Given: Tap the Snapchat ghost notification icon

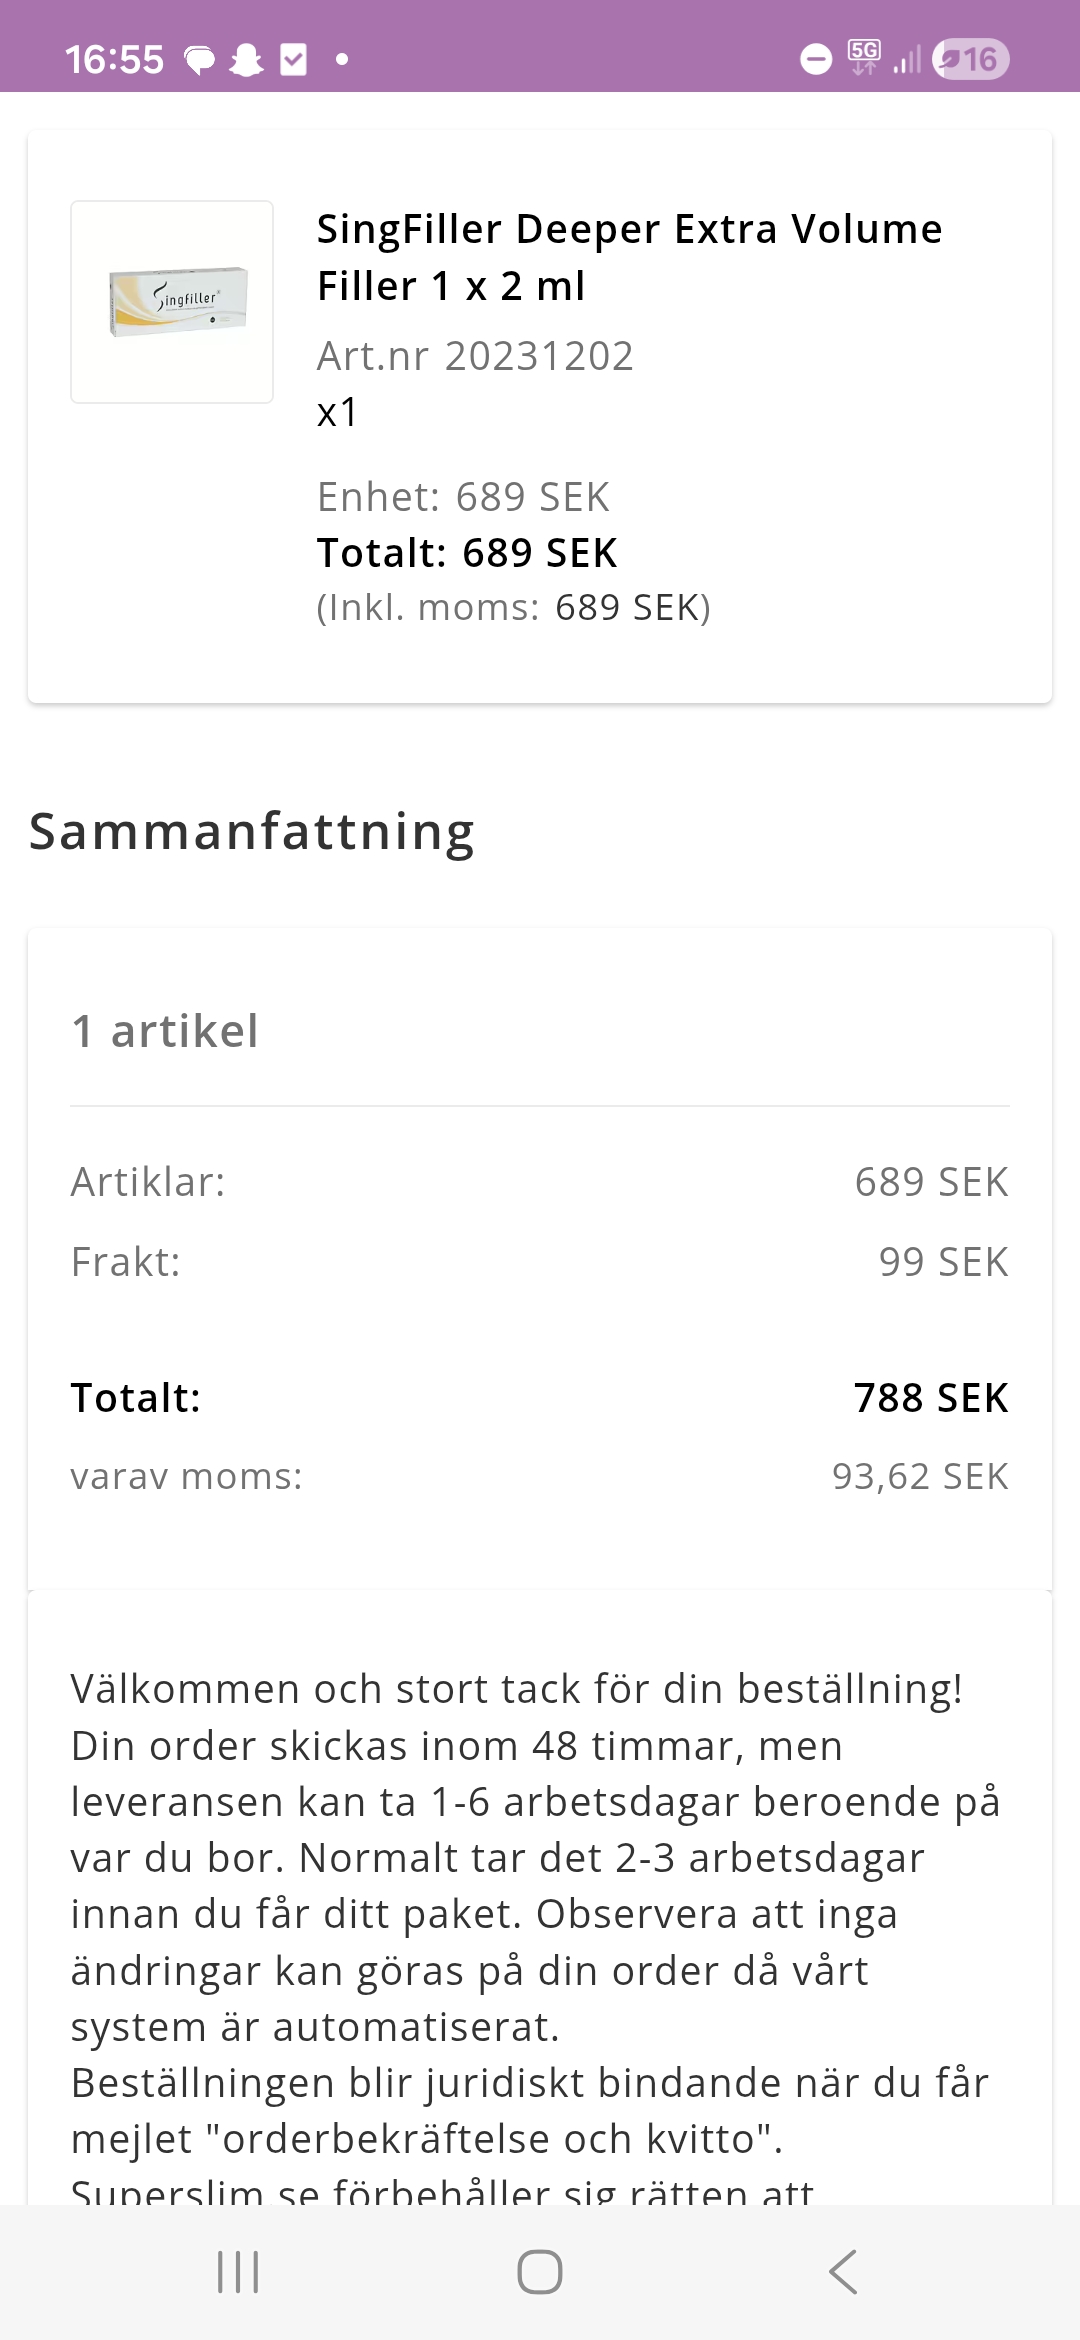Looking at the screenshot, I should pos(246,60).
